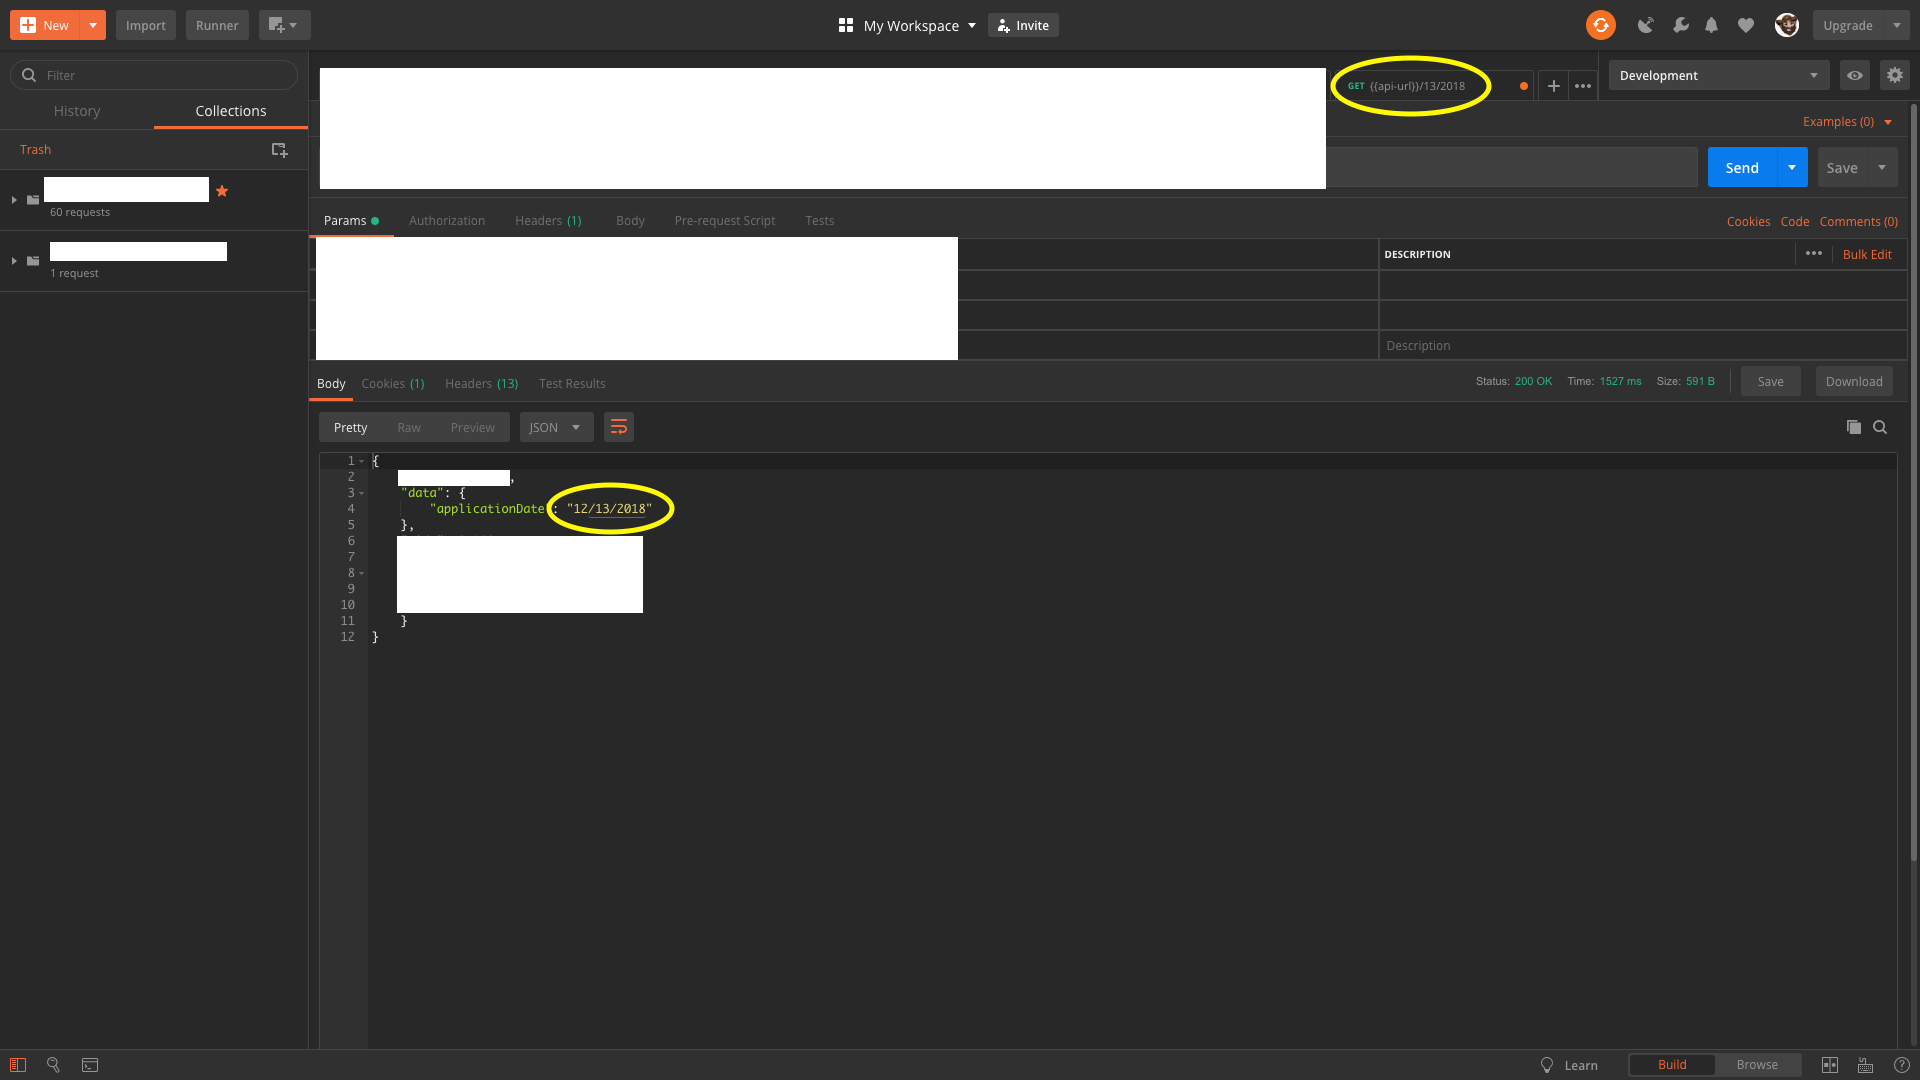
Task: Open the JSON response format dropdown
Action: point(556,427)
